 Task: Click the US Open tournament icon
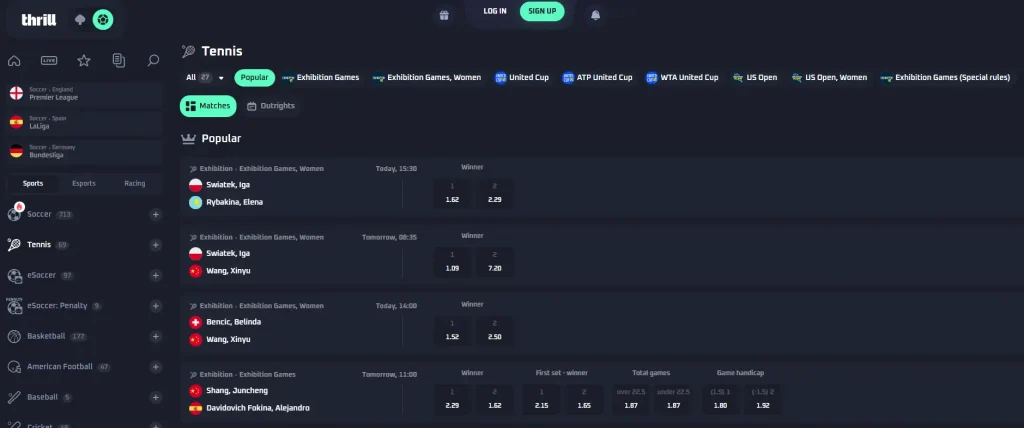point(738,78)
